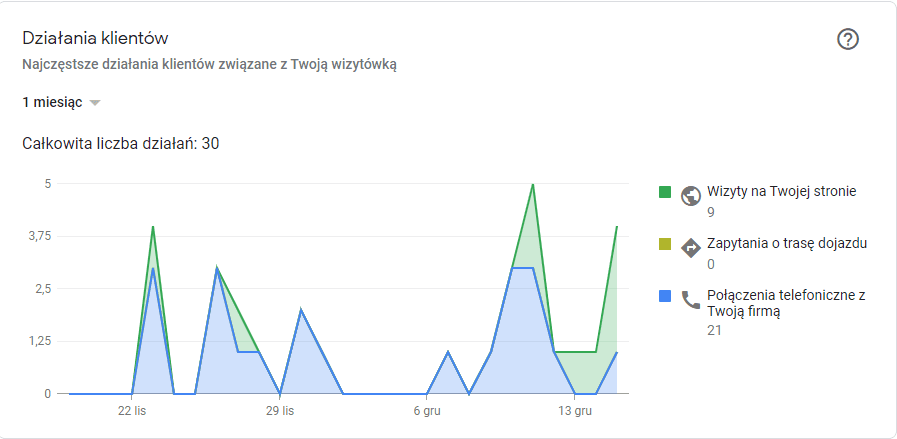The height and width of the screenshot is (439, 897).
Task: Toggle blue Połączenia telefoniczne swatch
Action: point(665,296)
